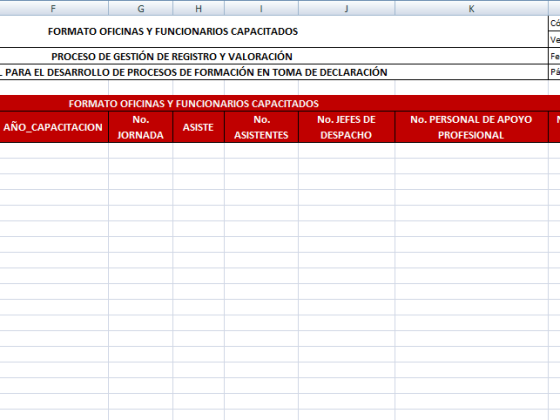Select column I header
This screenshot has width=560, height=420.
pos(261,9)
